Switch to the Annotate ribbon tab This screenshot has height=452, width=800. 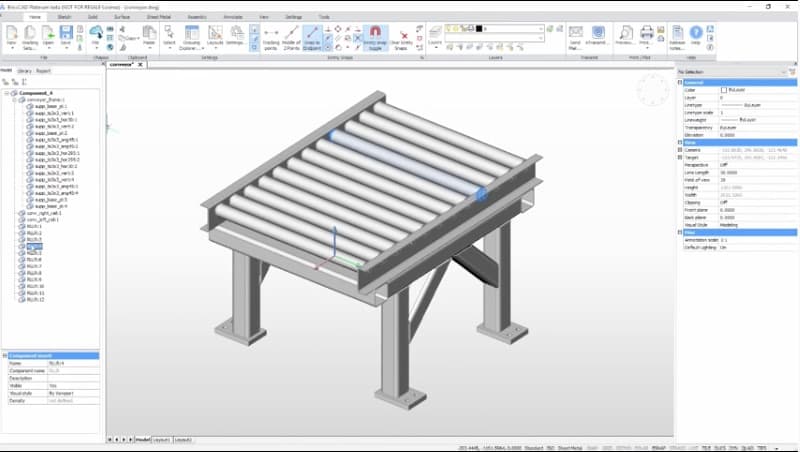point(233,17)
